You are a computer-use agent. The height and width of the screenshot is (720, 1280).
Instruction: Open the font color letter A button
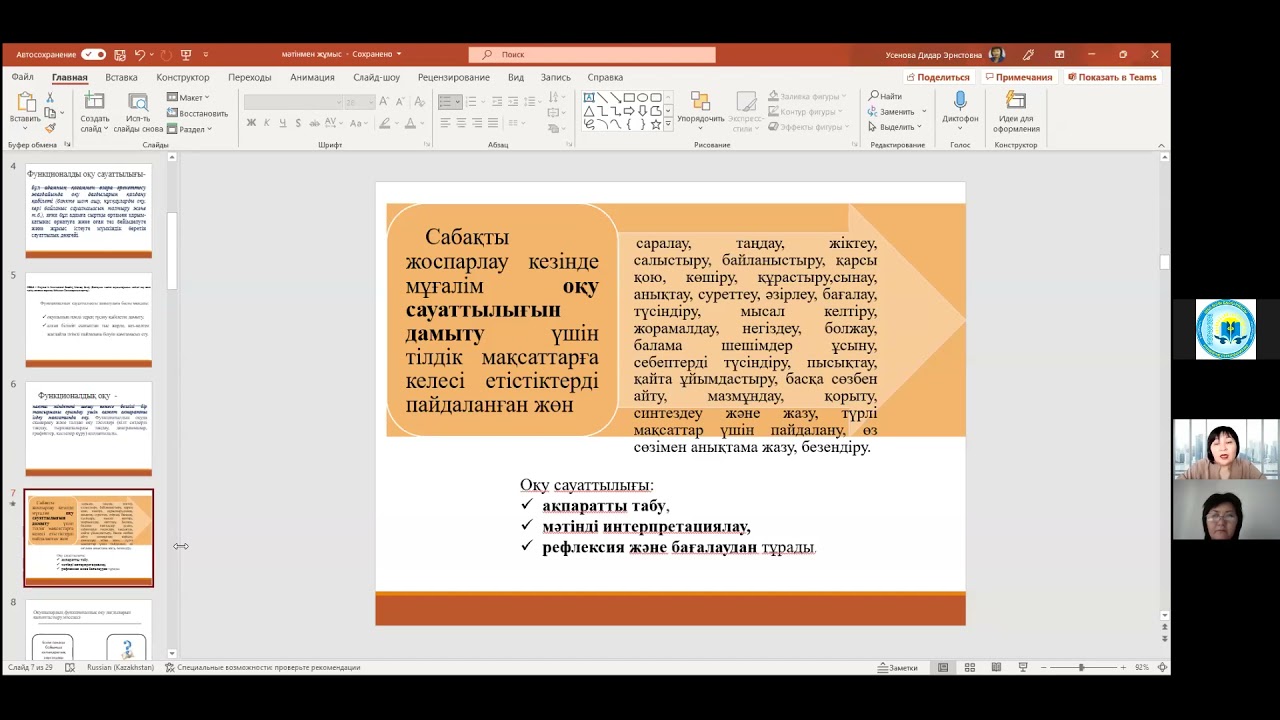pyautogui.click(x=410, y=123)
